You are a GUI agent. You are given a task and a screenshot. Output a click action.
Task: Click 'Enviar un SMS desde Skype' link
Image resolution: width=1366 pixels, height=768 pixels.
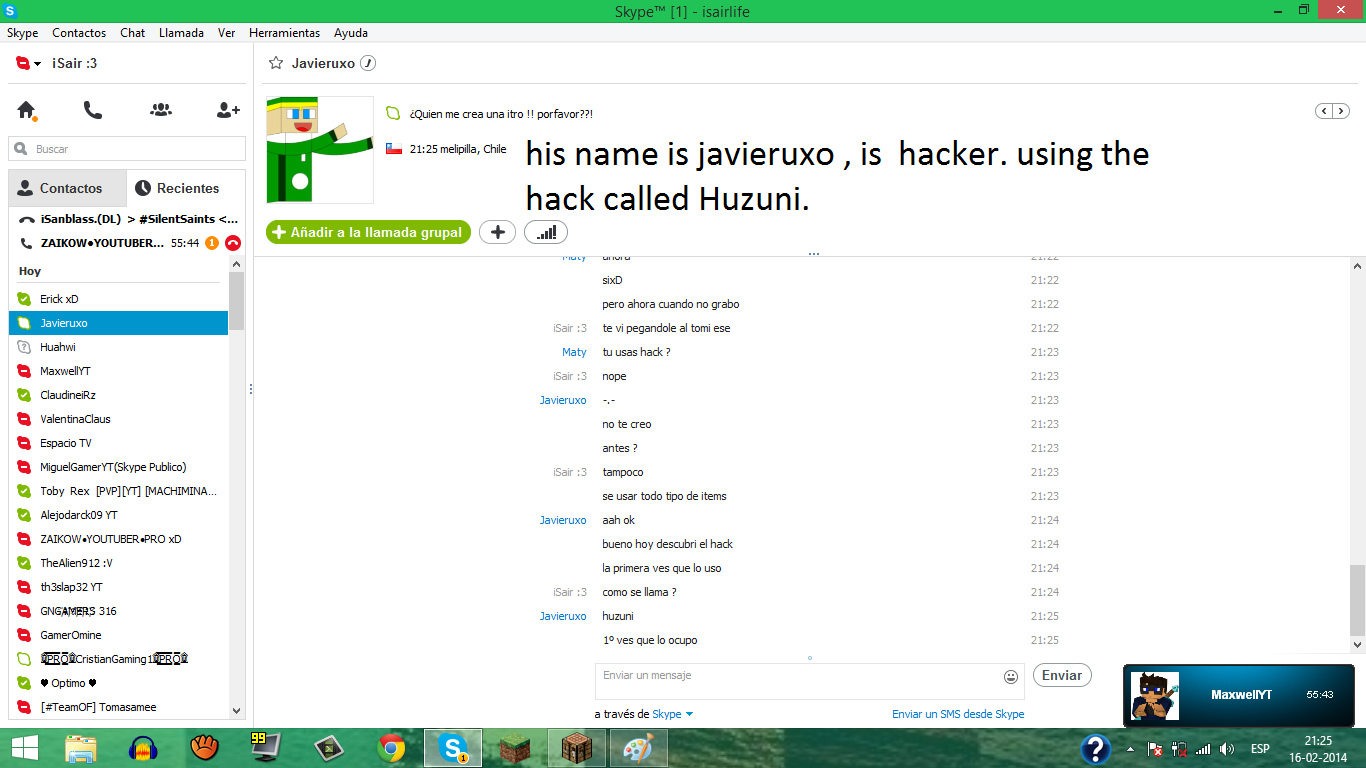tap(958, 714)
